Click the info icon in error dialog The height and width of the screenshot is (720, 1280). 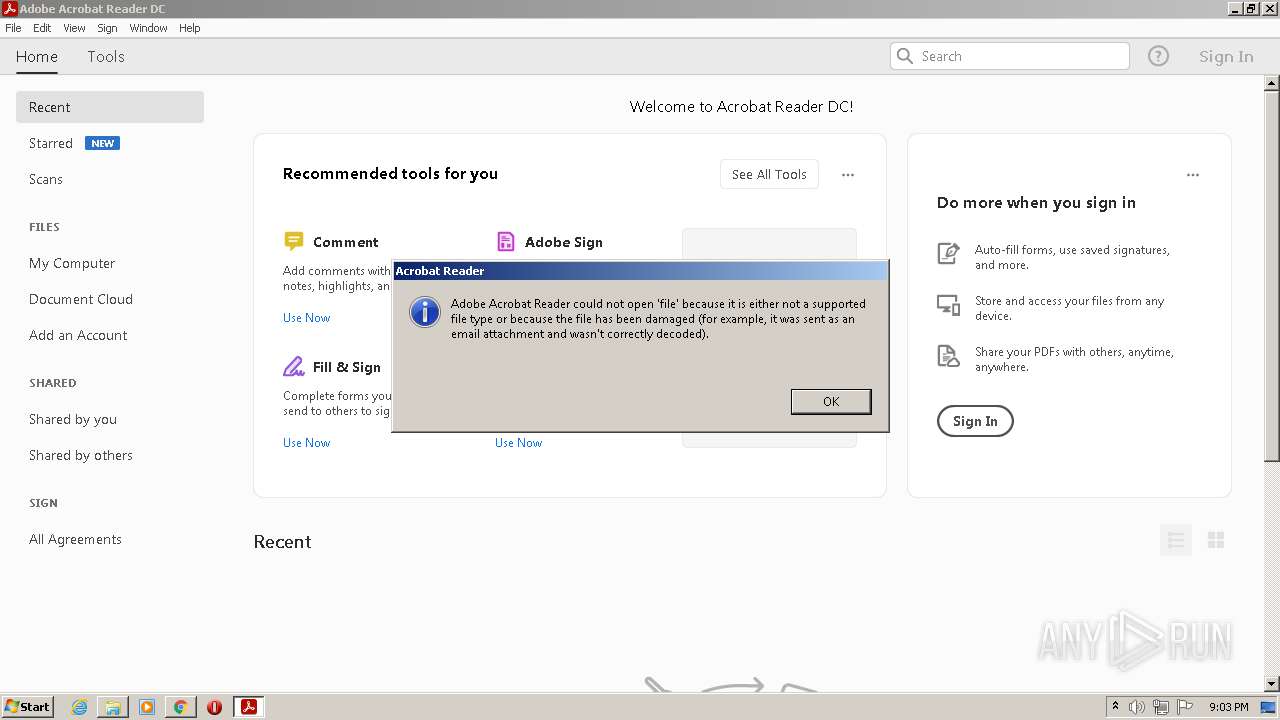425,312
